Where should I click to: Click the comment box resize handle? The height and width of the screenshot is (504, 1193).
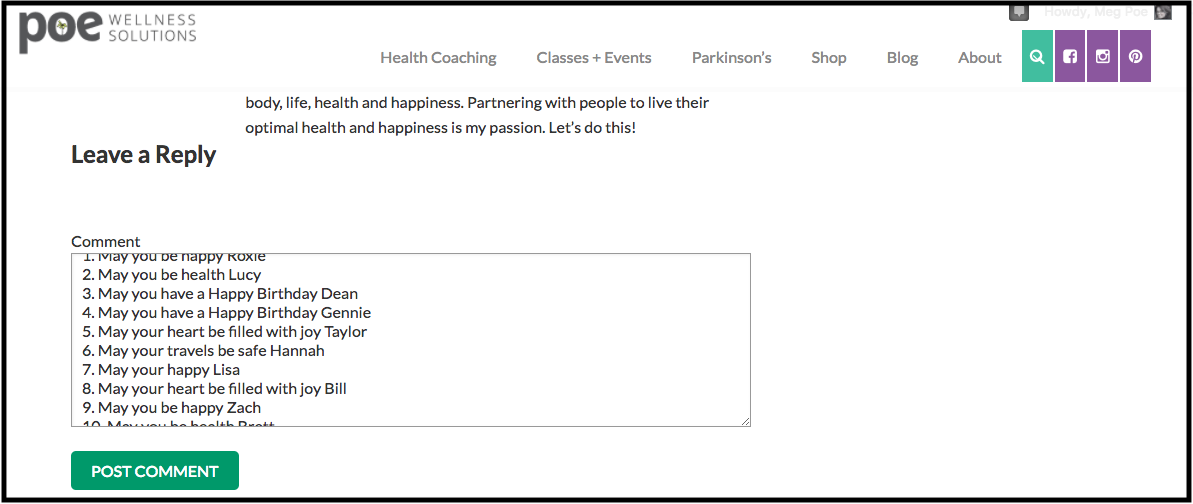pyautogui.click(x=745, y=420)
